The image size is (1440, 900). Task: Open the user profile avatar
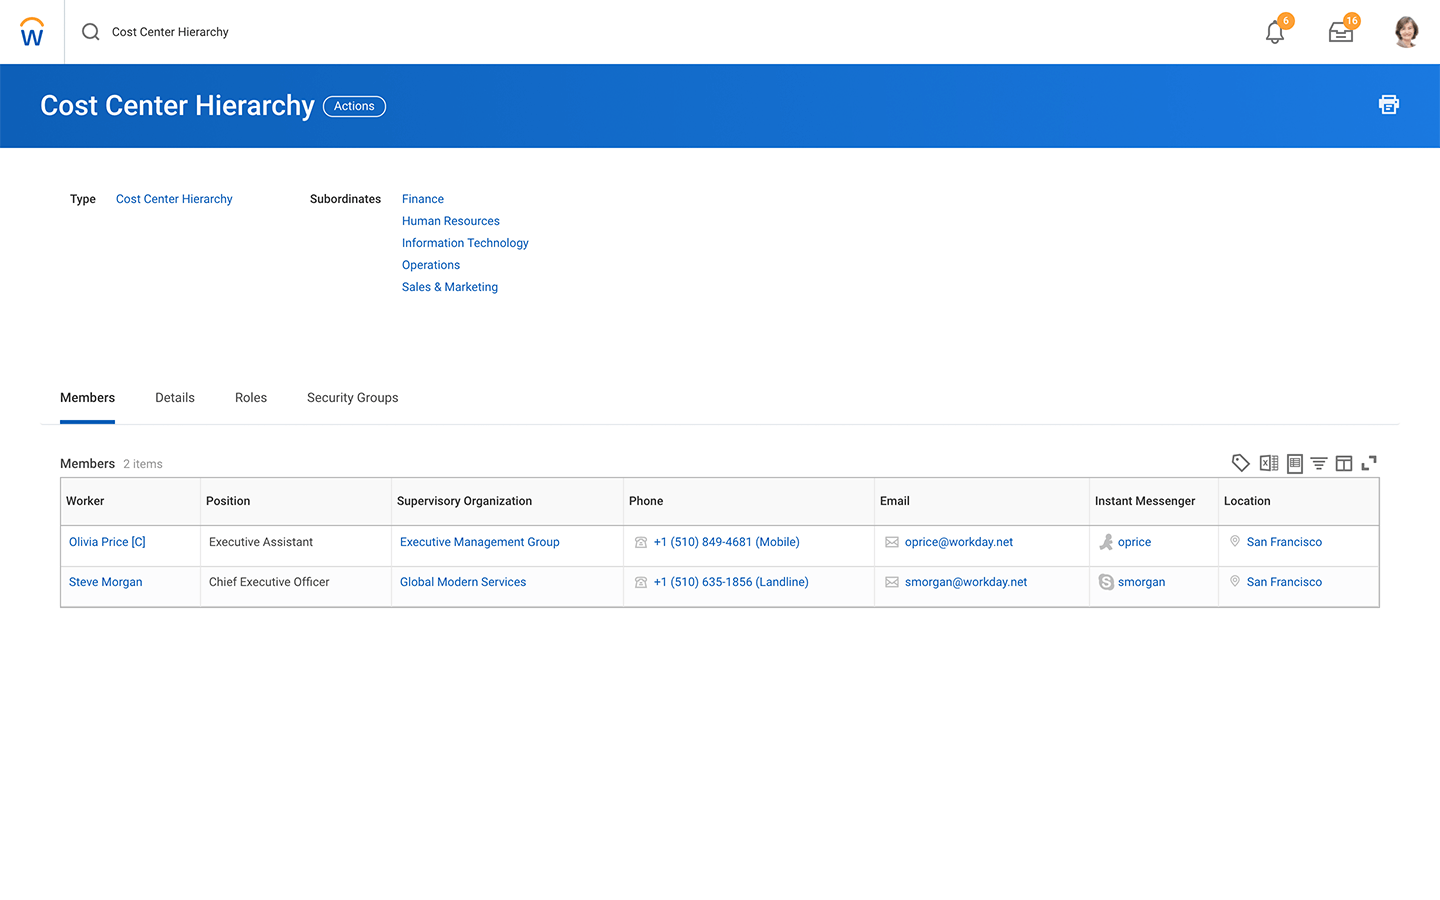tap(1406, 32)
